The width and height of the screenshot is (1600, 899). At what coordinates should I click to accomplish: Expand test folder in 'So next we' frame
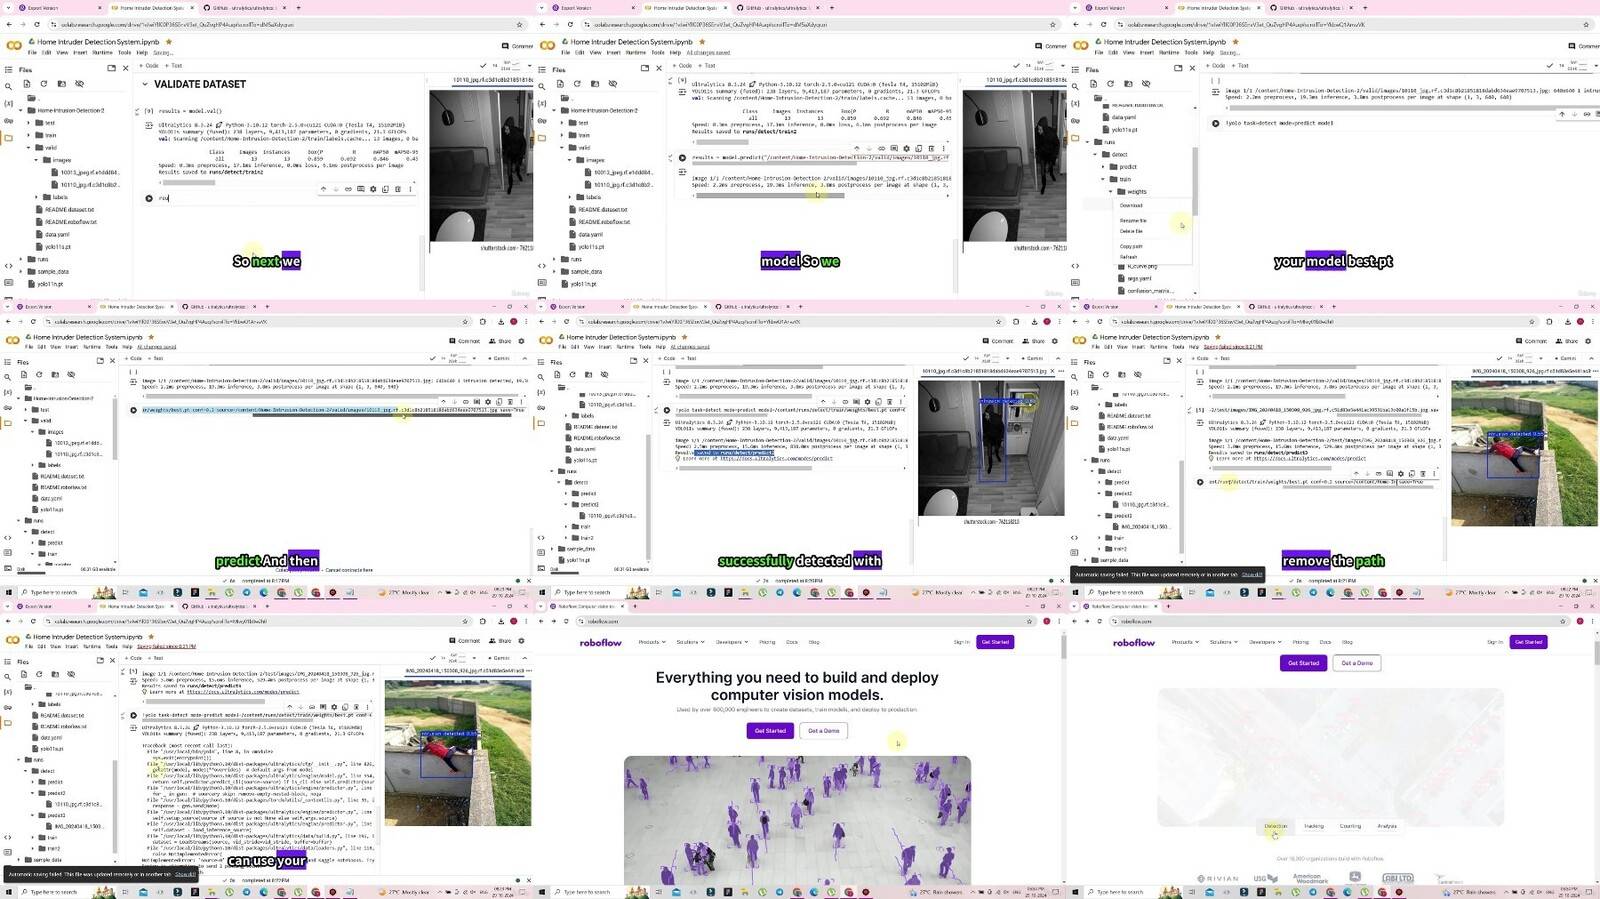pyautogui.click(x=29, y=123)
